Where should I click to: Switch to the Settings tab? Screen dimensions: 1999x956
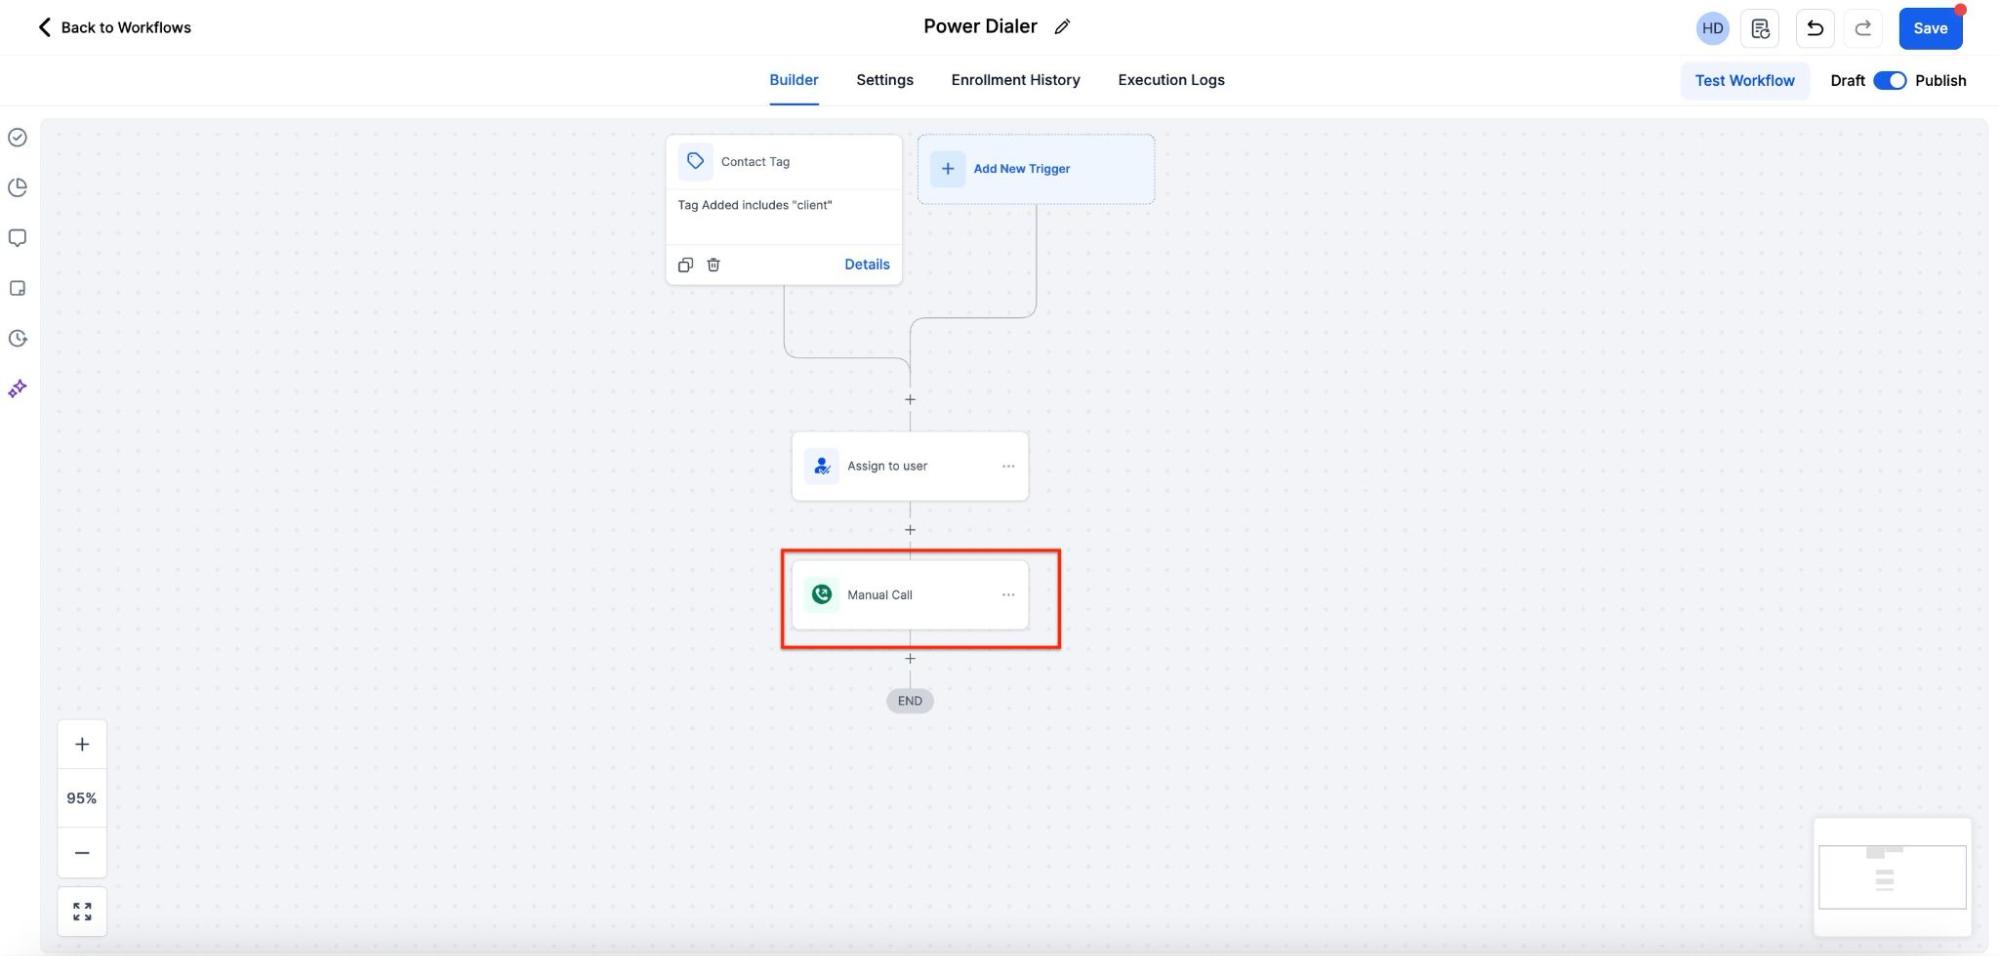click(884, 80)
